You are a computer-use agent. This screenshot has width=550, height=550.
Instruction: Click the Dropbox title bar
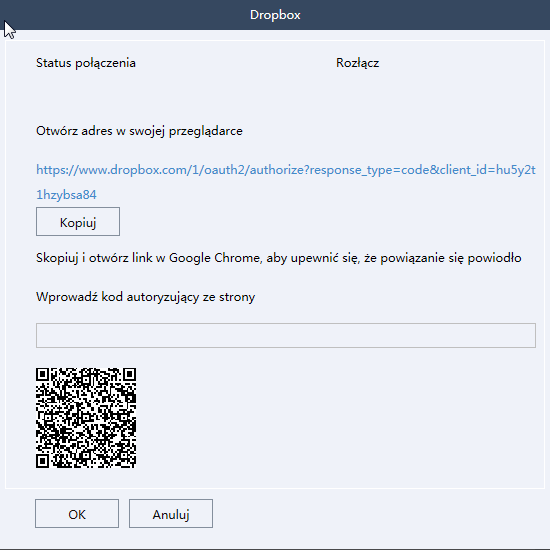pos(275,15)
